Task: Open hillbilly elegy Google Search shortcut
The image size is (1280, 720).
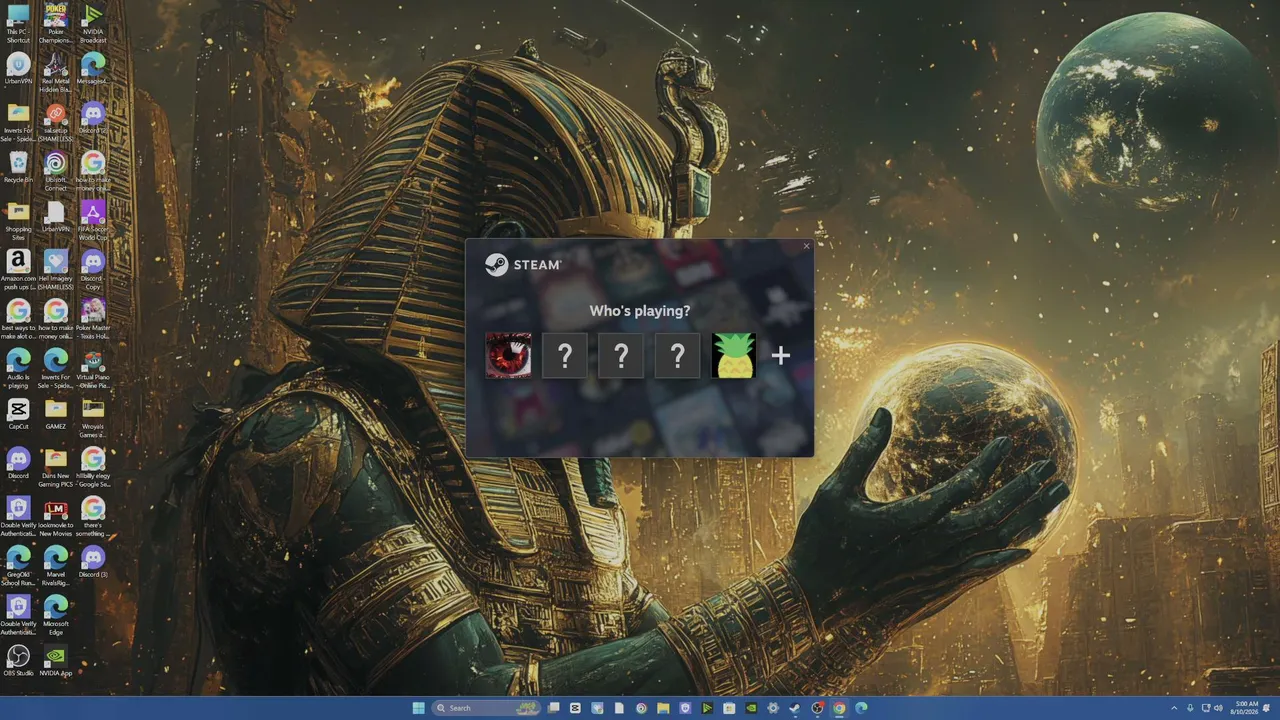Action: 93,467
